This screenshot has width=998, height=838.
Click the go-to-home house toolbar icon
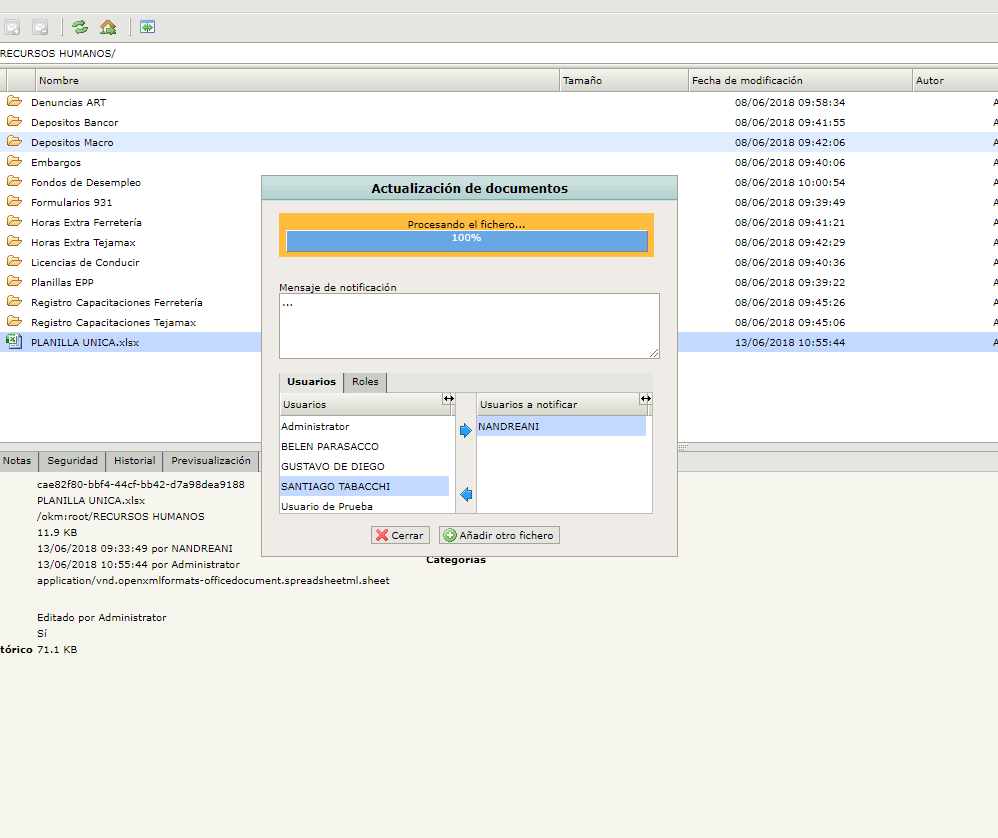(x=108, y=27)
